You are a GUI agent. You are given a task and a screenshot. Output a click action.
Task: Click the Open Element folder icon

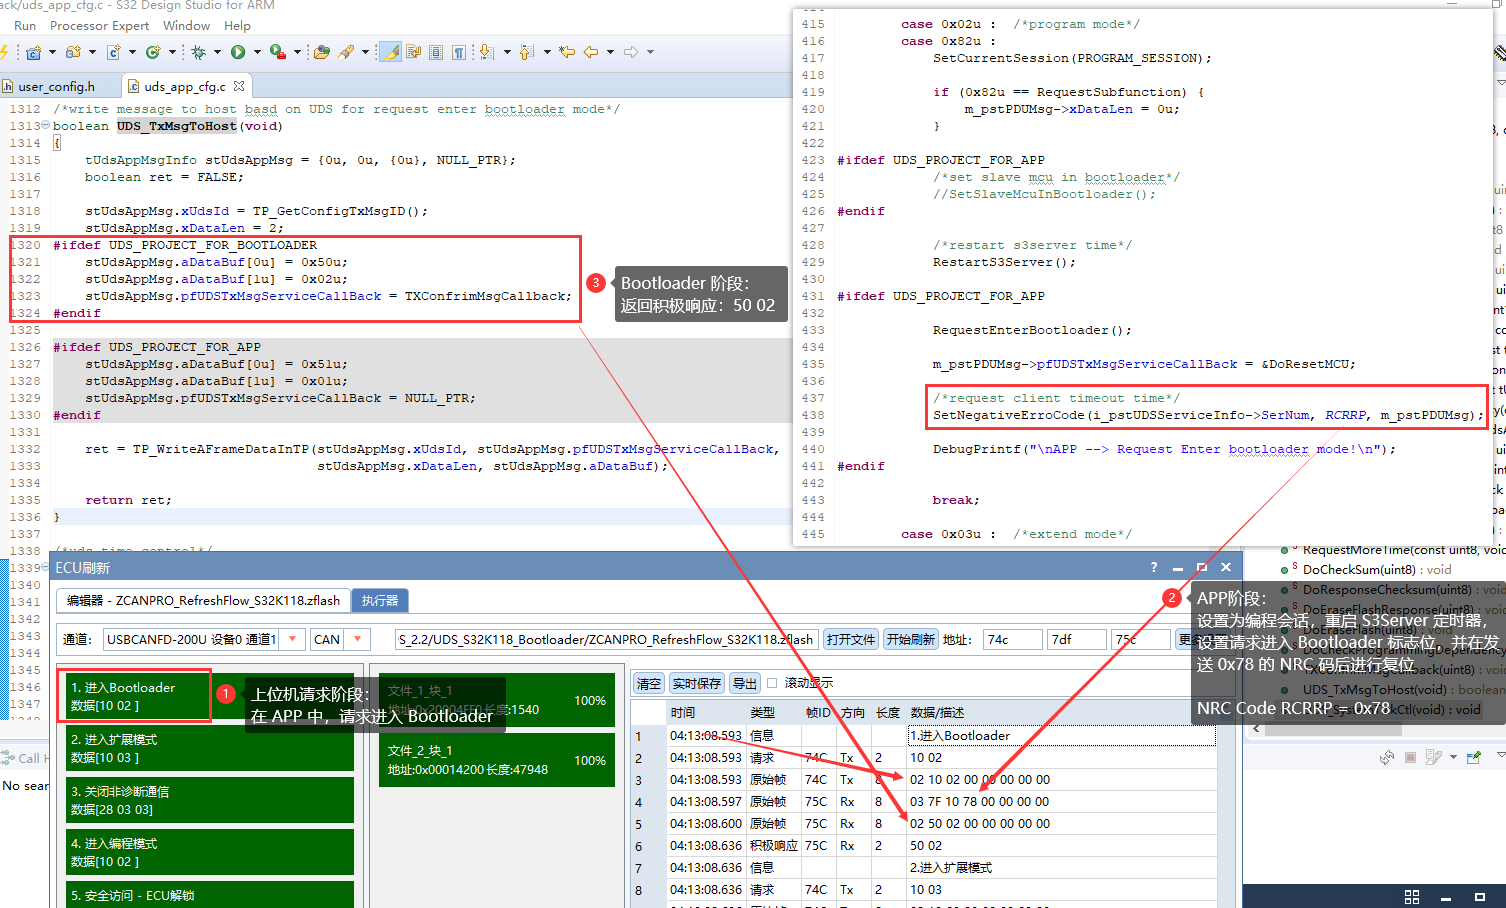[321, 52]
